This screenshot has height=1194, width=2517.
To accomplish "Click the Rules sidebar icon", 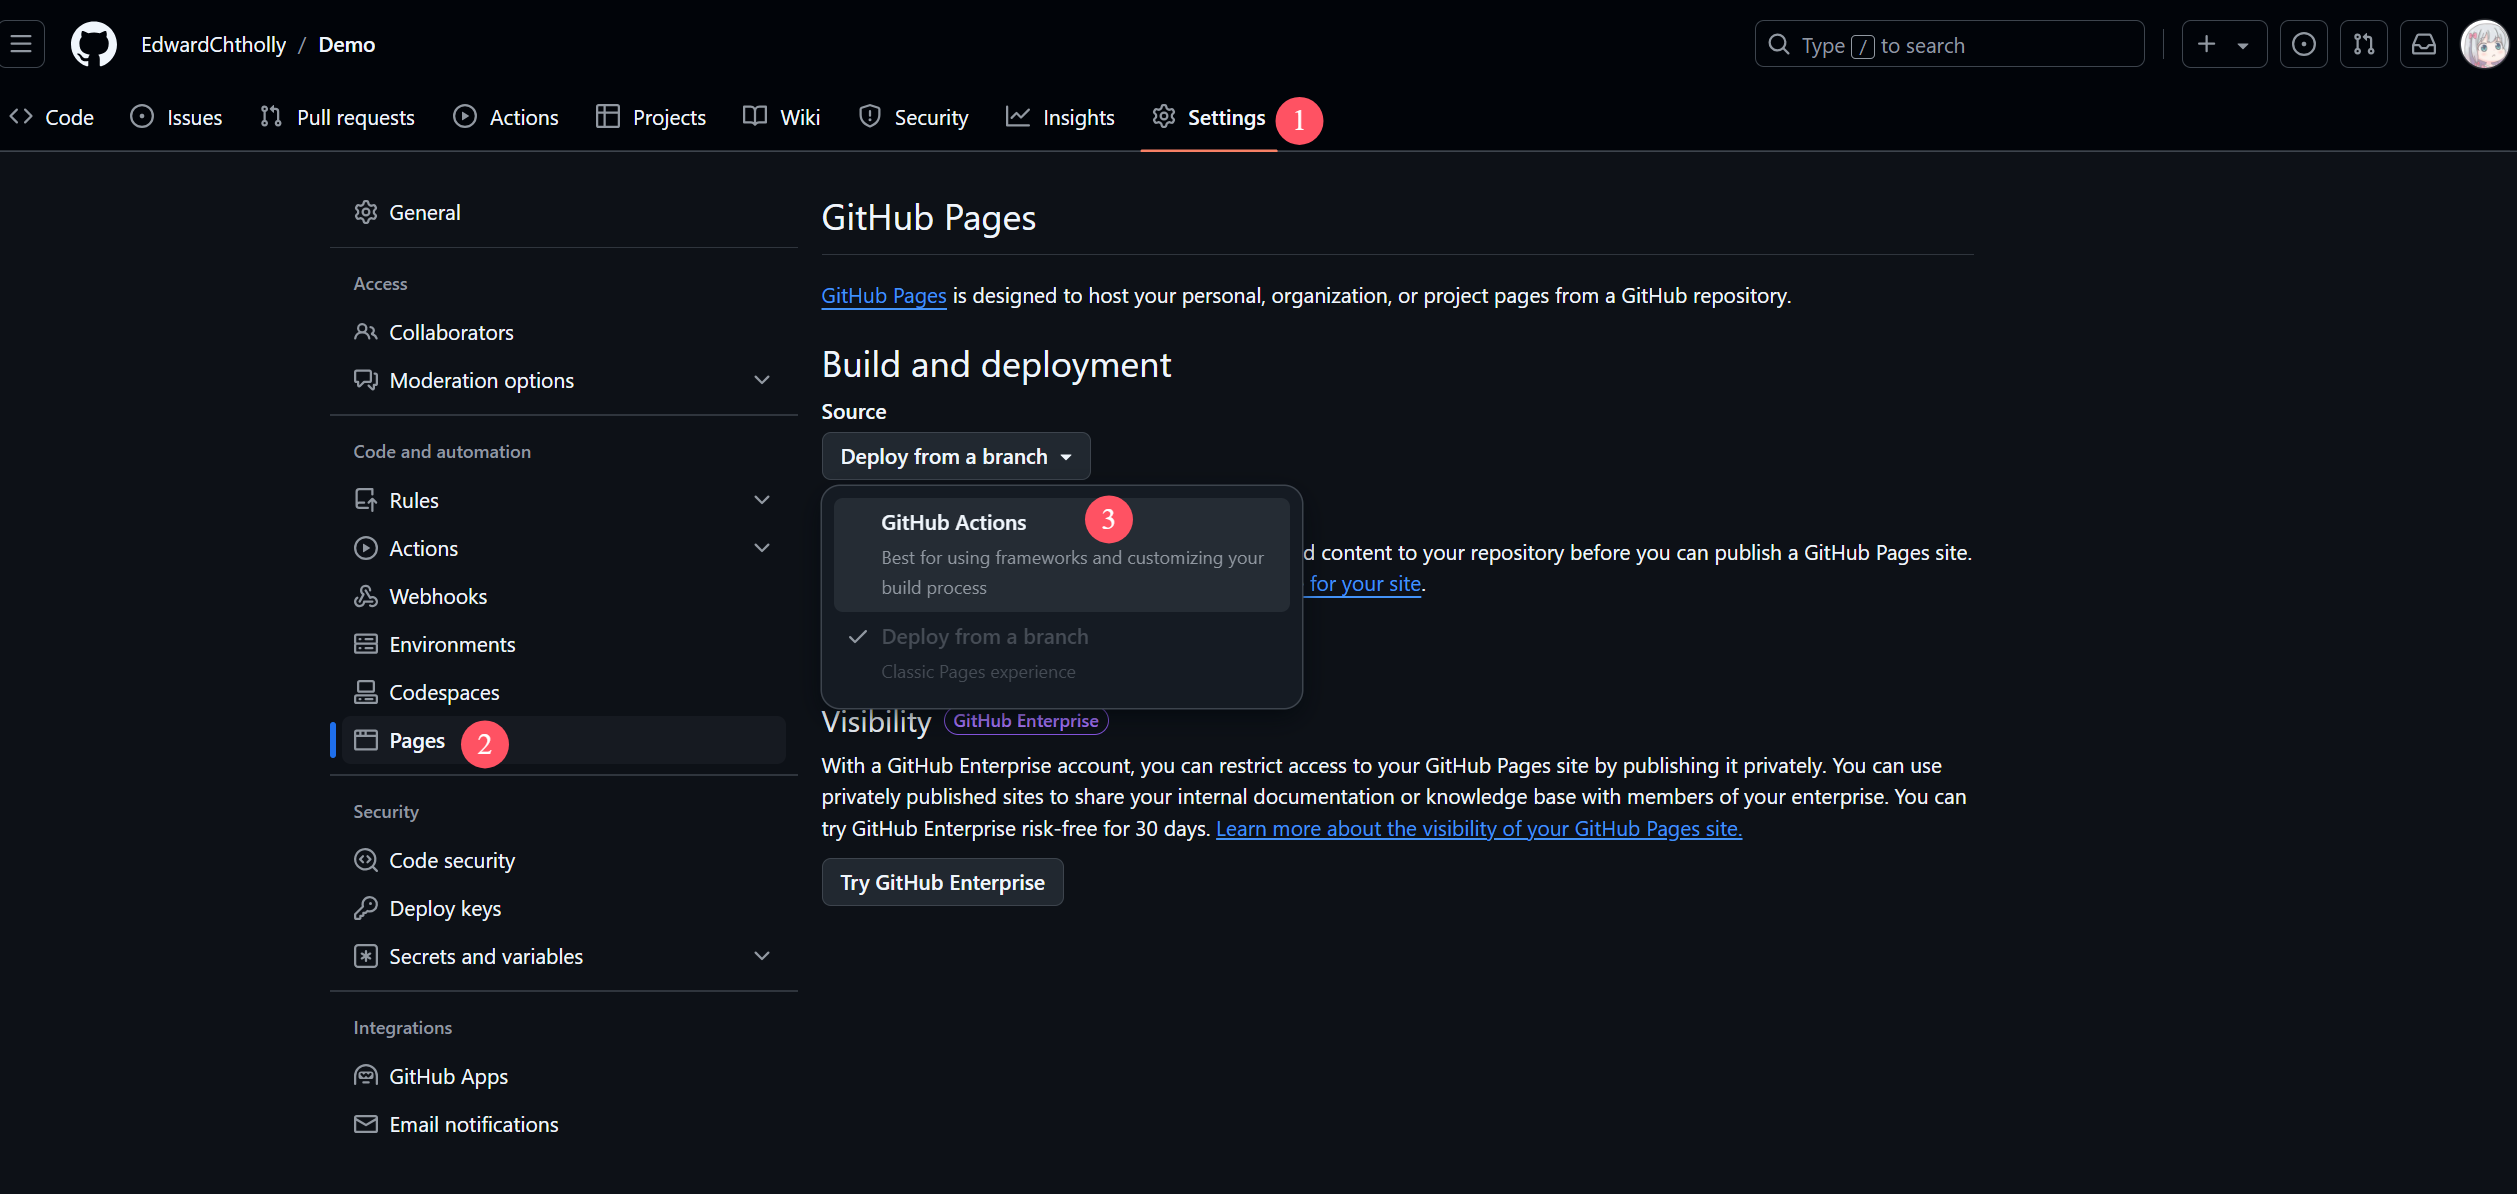I will click(366, 500).
